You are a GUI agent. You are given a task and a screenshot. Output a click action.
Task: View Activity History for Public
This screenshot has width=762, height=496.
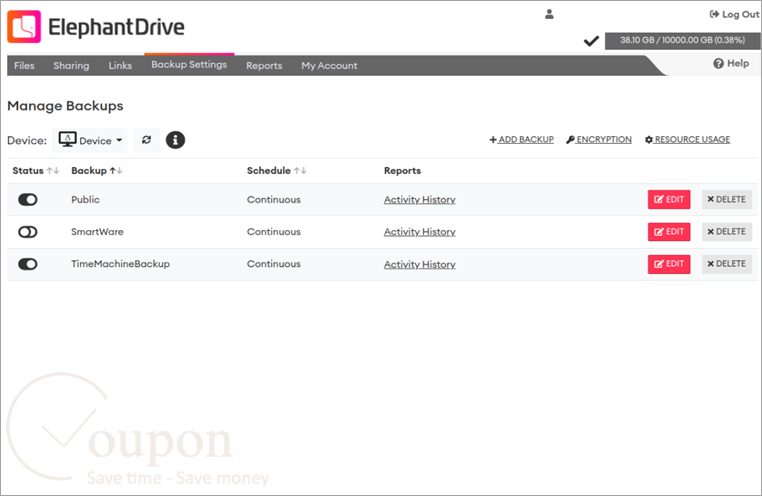pos(420,200)
